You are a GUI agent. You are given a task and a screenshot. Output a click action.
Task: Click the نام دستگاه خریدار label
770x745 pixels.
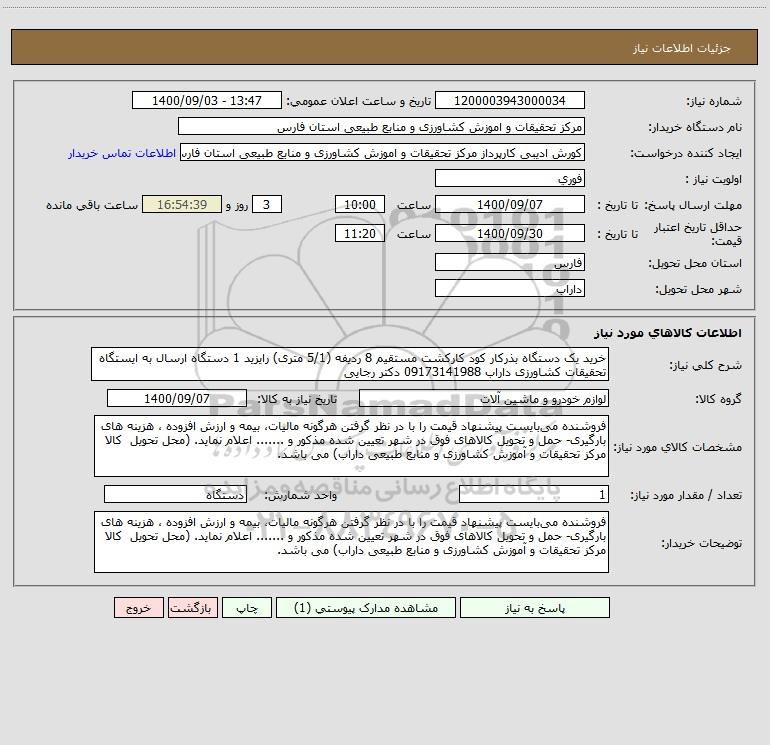(695, 127)
